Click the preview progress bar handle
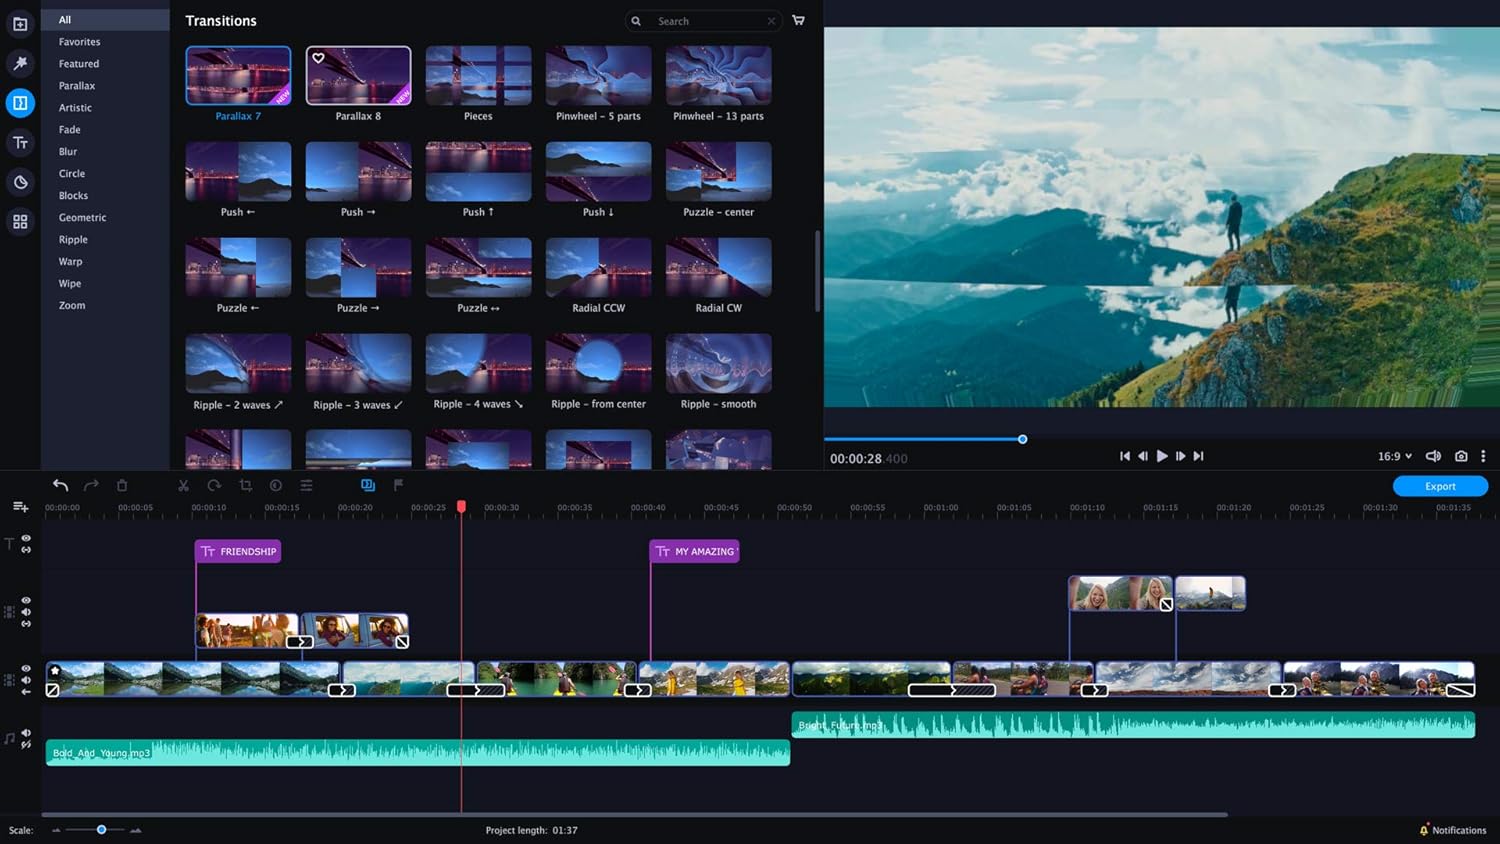Viewport: 1500px width, 844px height. click(x=1022, y=439)
